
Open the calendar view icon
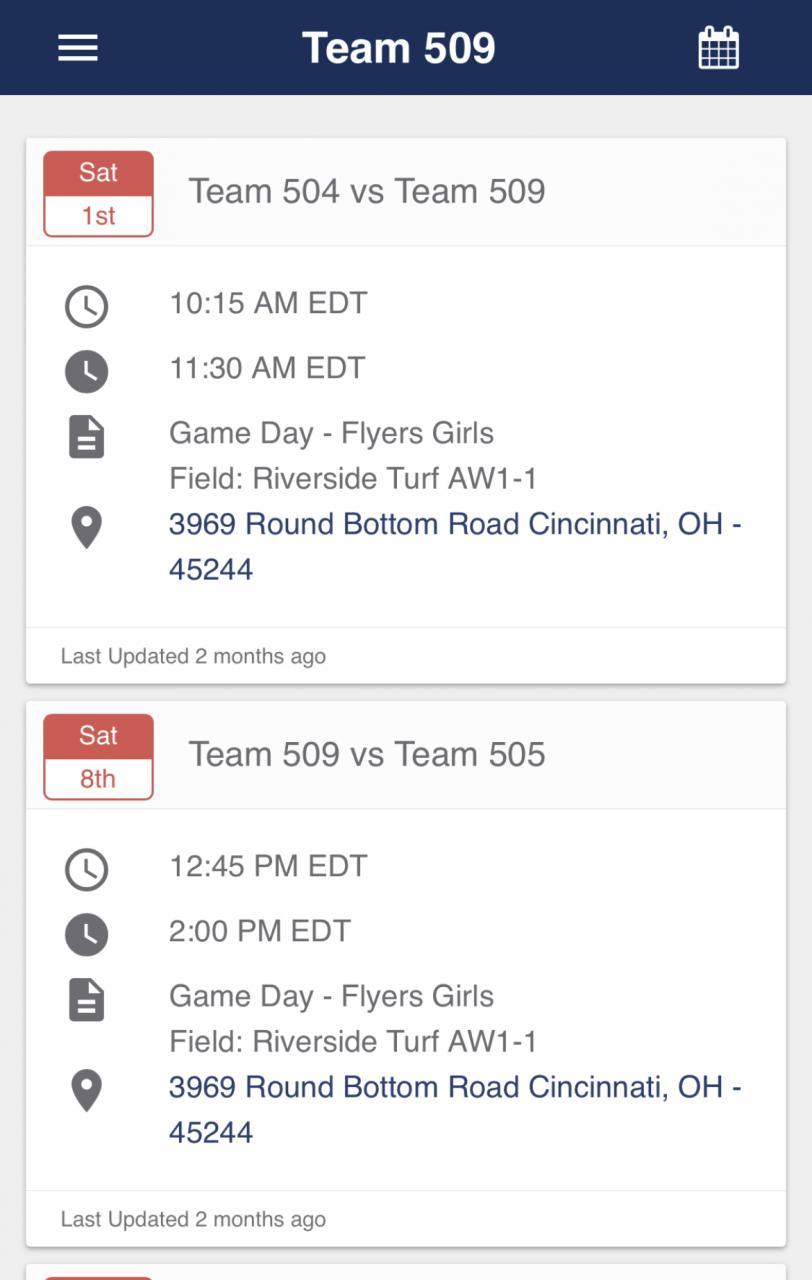pos(718,48)
